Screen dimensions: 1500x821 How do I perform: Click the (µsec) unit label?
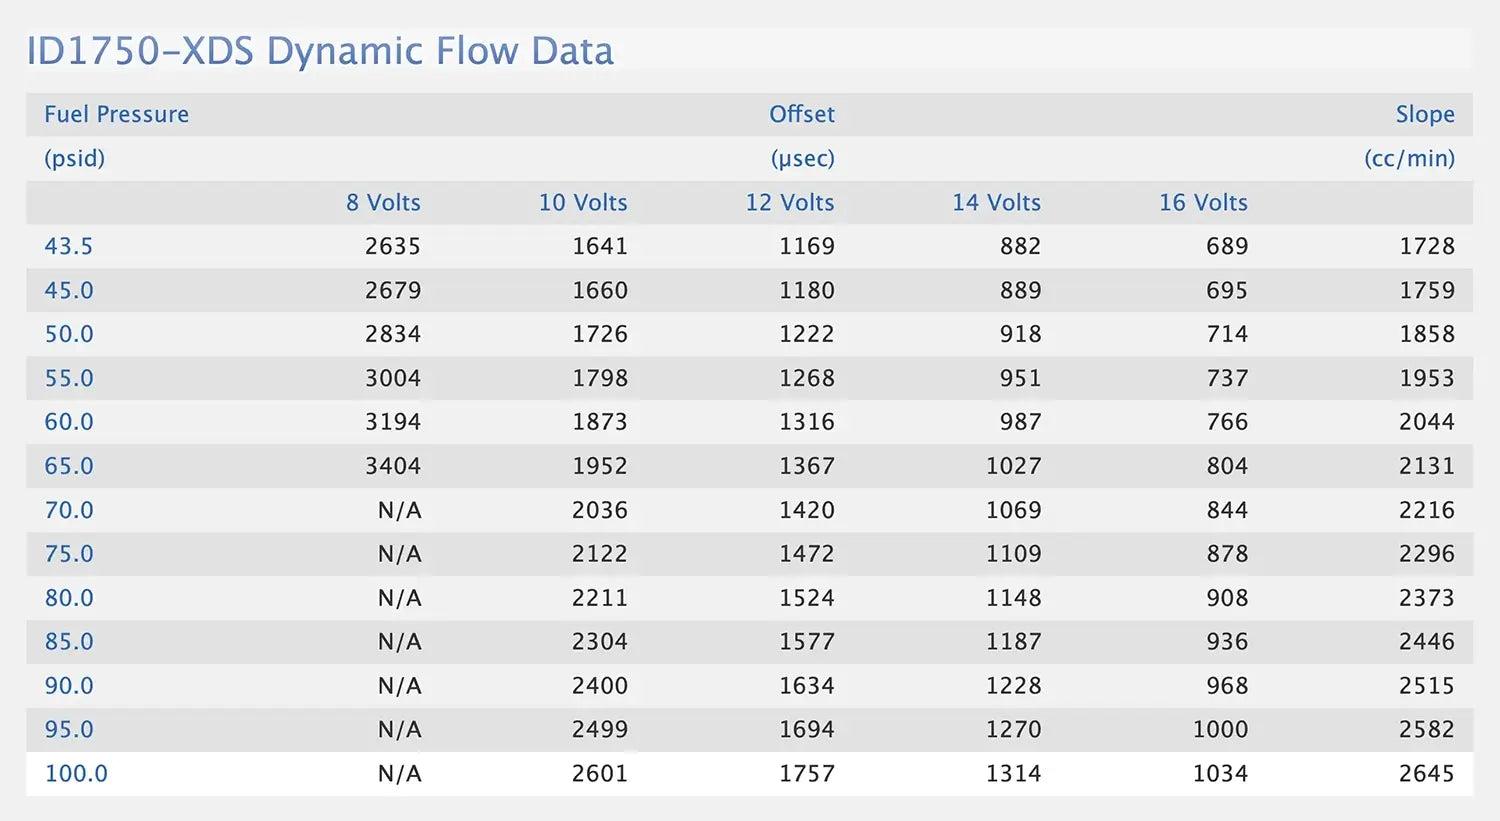tap(802, 158)
